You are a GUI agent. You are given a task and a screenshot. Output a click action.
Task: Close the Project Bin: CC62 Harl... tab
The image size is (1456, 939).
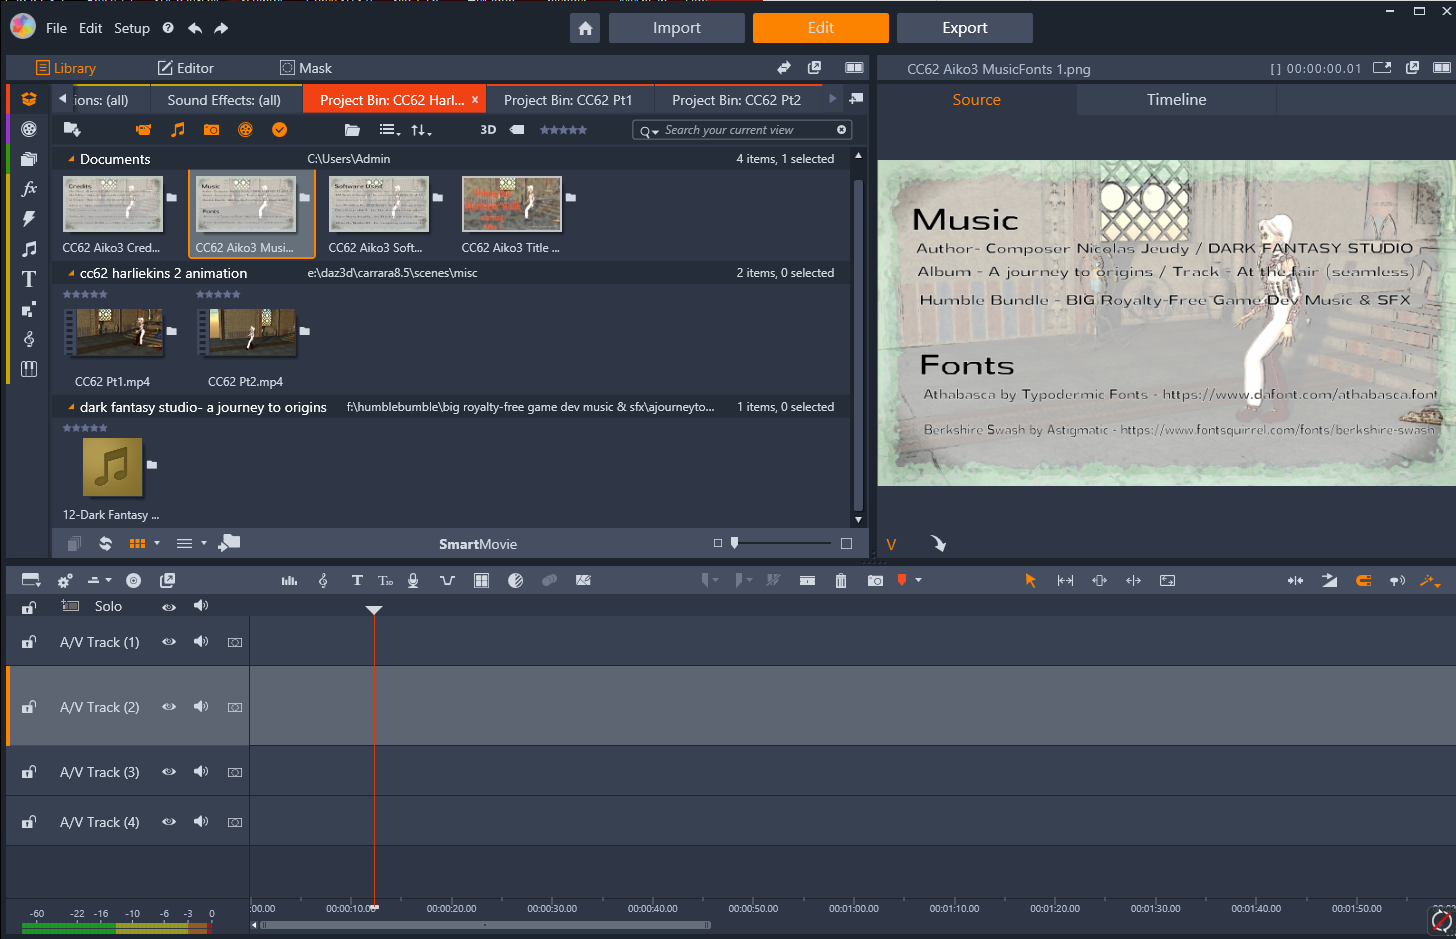pyautogui.click(x=475, y=100)
